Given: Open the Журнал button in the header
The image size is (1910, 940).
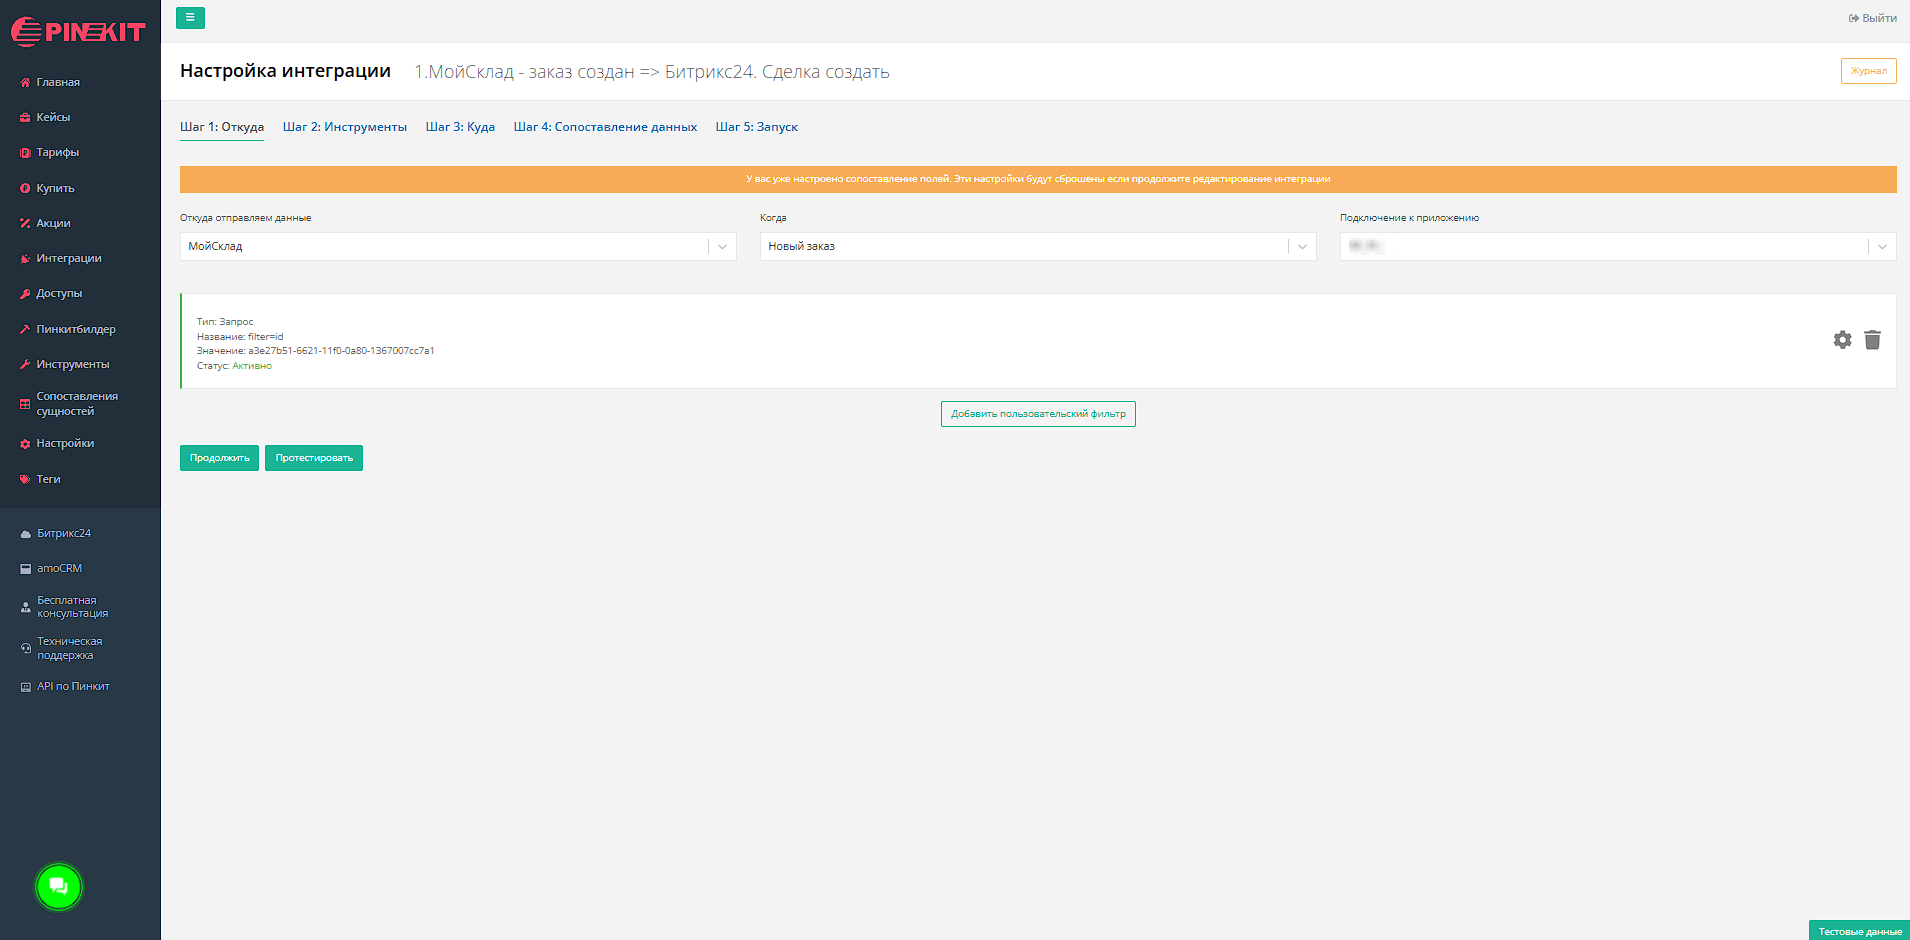Looking at the screenshot, I should 1868,71.
